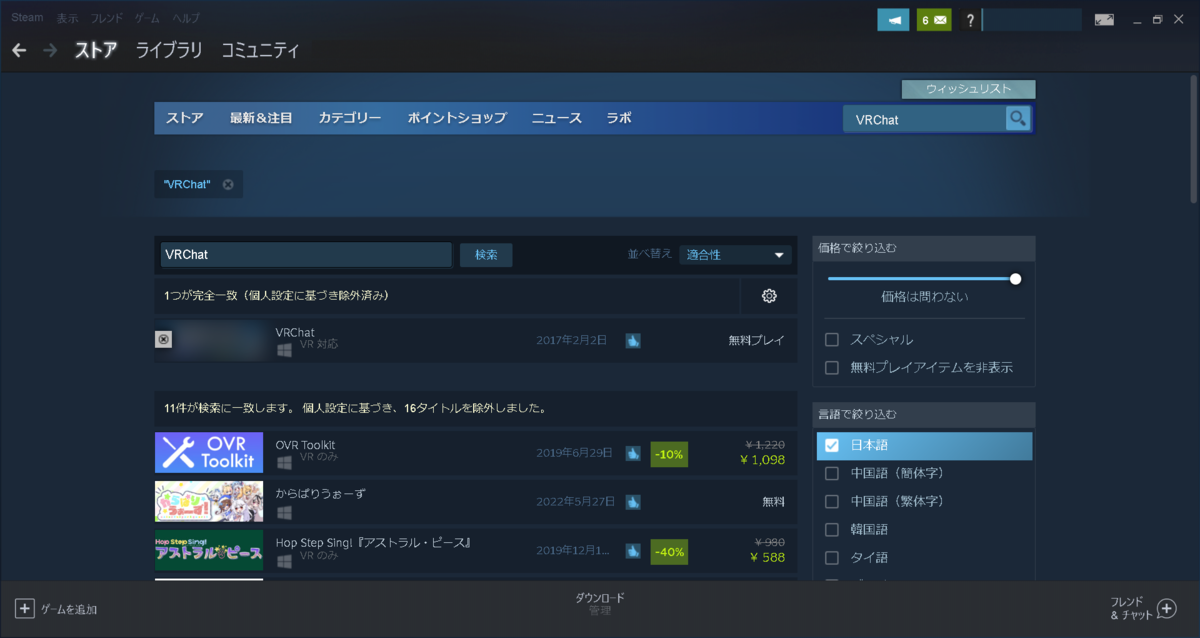Open the カテゴリー nav dropdown
The height and width of the screenshot is (638, 1200).
(350, 118)
